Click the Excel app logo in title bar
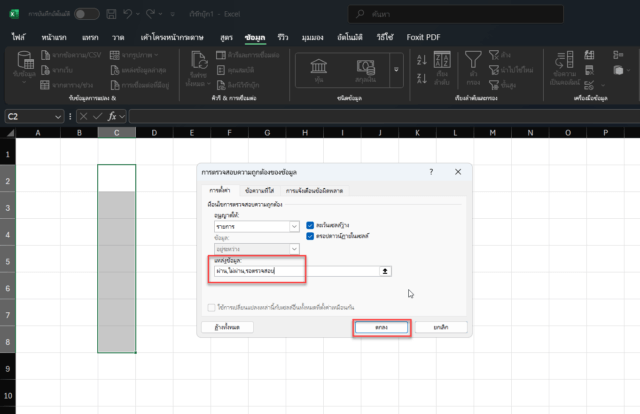The image size is (640, 414). (14, 14)
